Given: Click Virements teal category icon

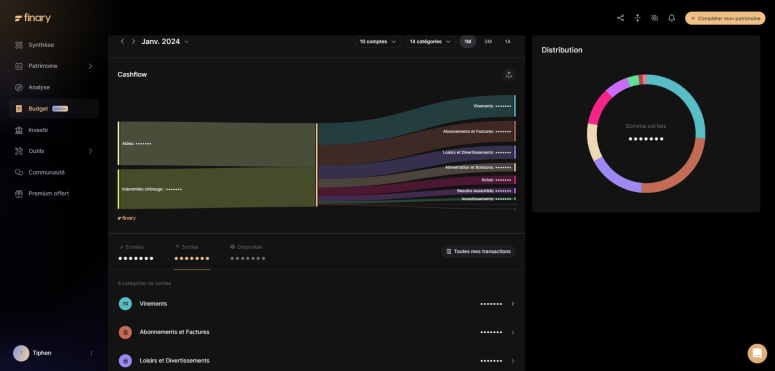Looking at the screenshot, I should 125,304.
